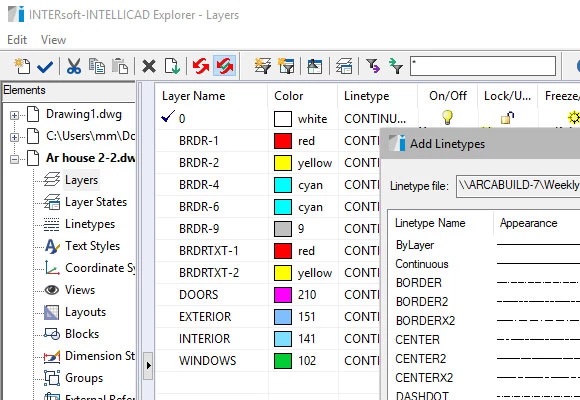
Task: Click gray color swatch of BRDR-9
Action: pyautogui.click(x=283, y=229)
